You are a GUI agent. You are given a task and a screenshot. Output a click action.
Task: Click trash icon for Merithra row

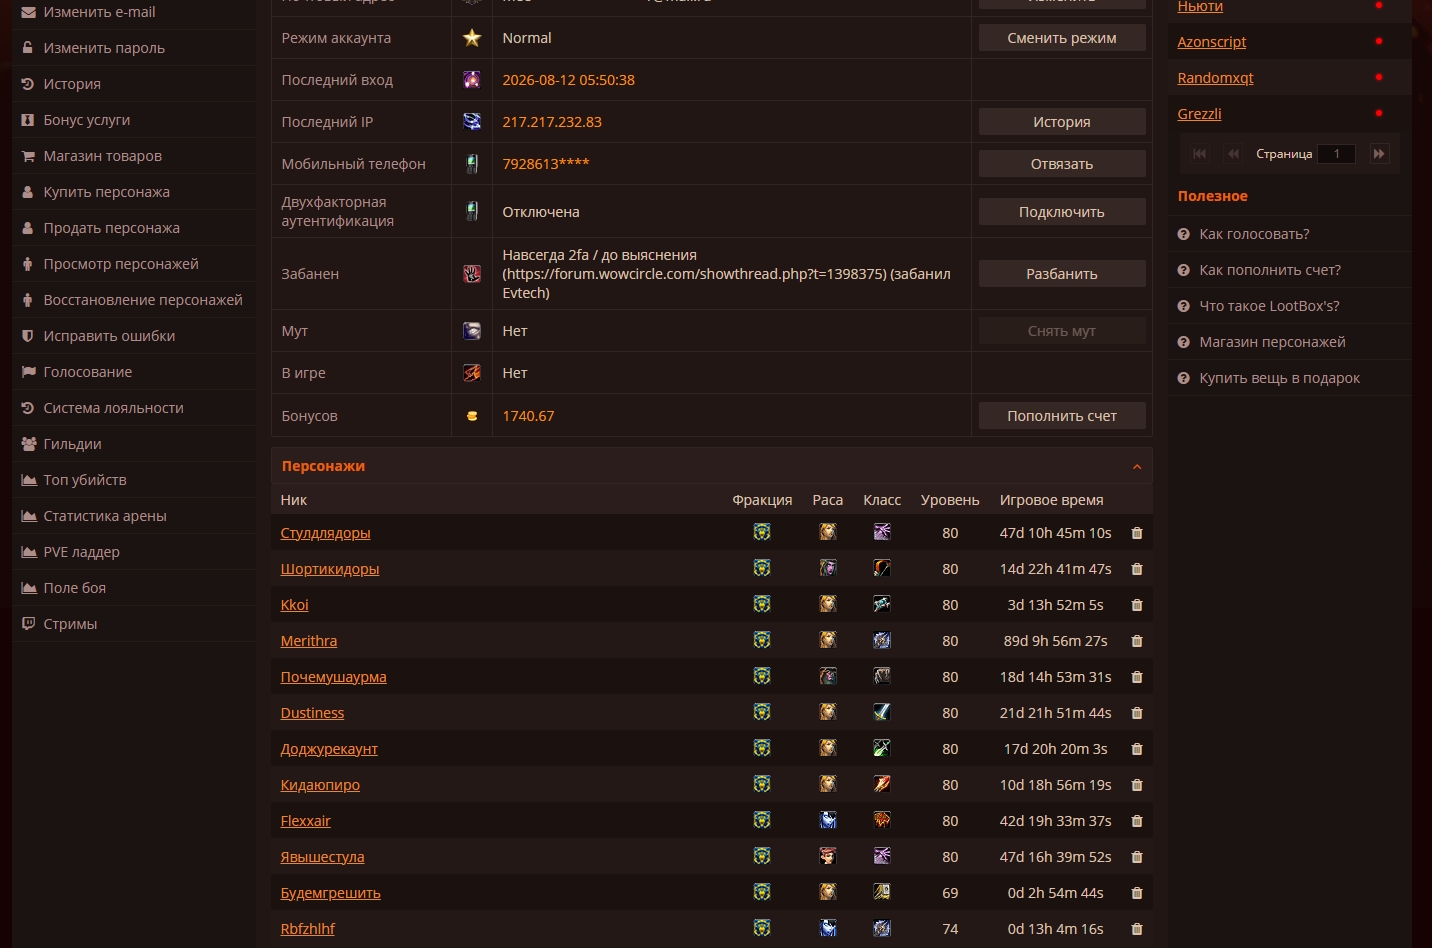(1136, 641)
